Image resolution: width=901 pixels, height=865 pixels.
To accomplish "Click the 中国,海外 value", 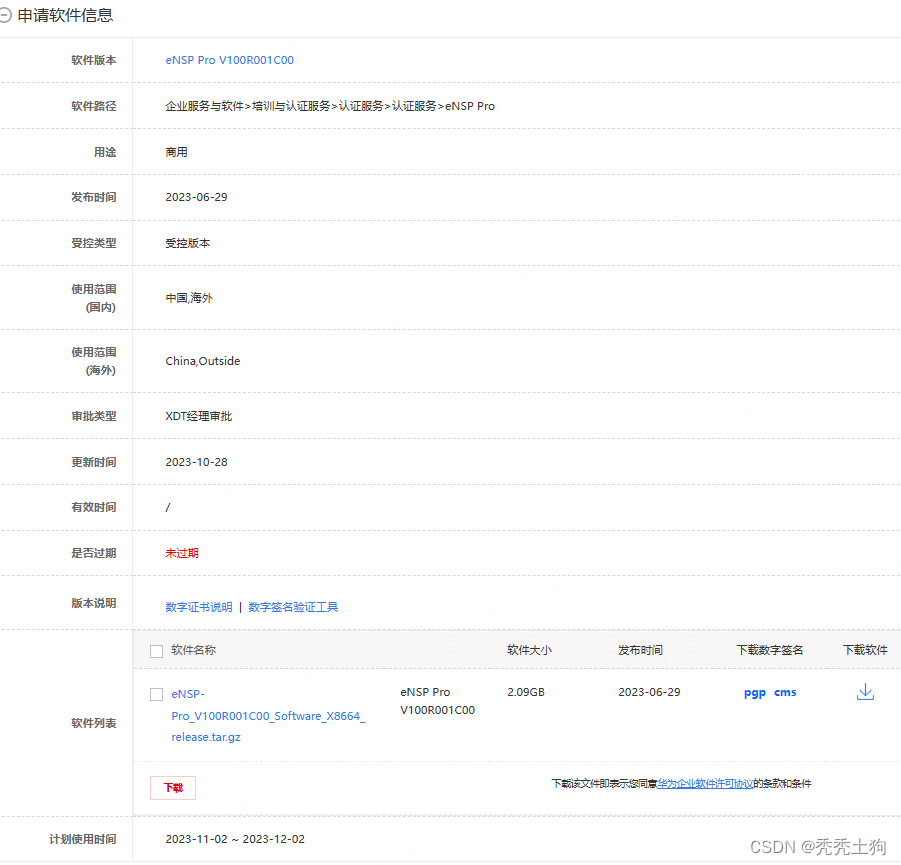I will pyautogui.click(x=189, y=298).
